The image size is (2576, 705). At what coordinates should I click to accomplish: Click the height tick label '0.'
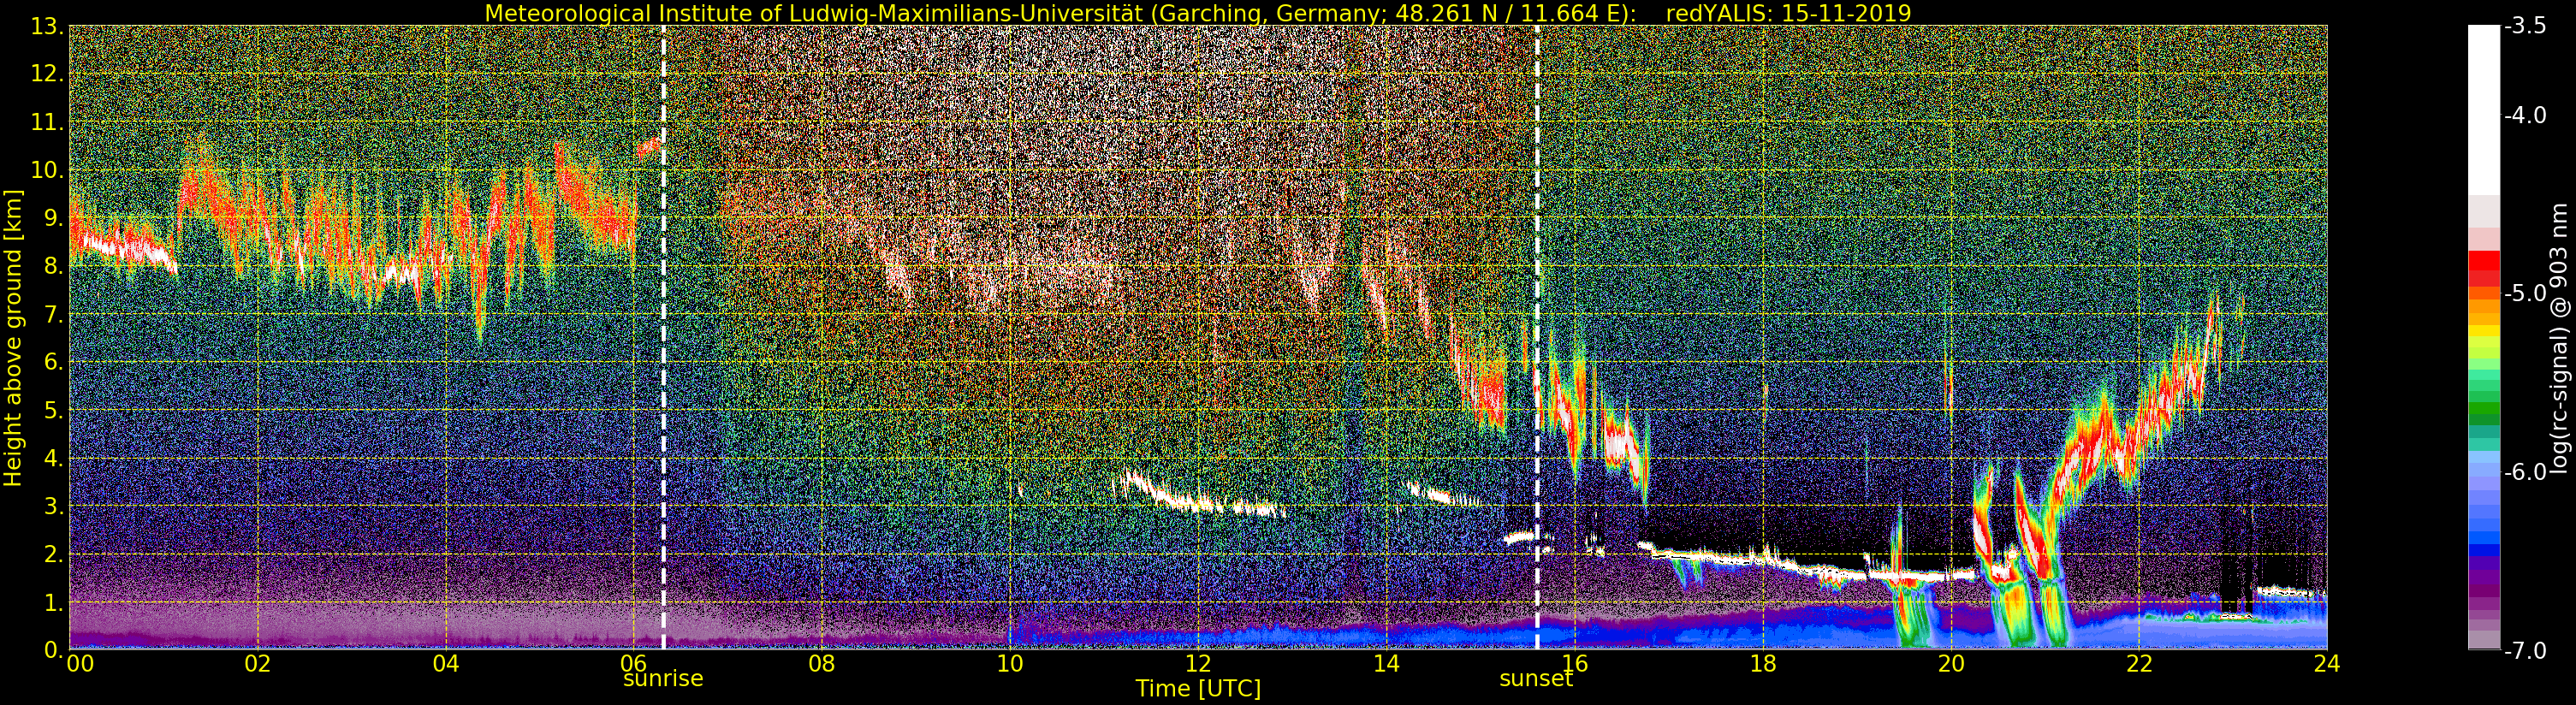click(54, 649)
